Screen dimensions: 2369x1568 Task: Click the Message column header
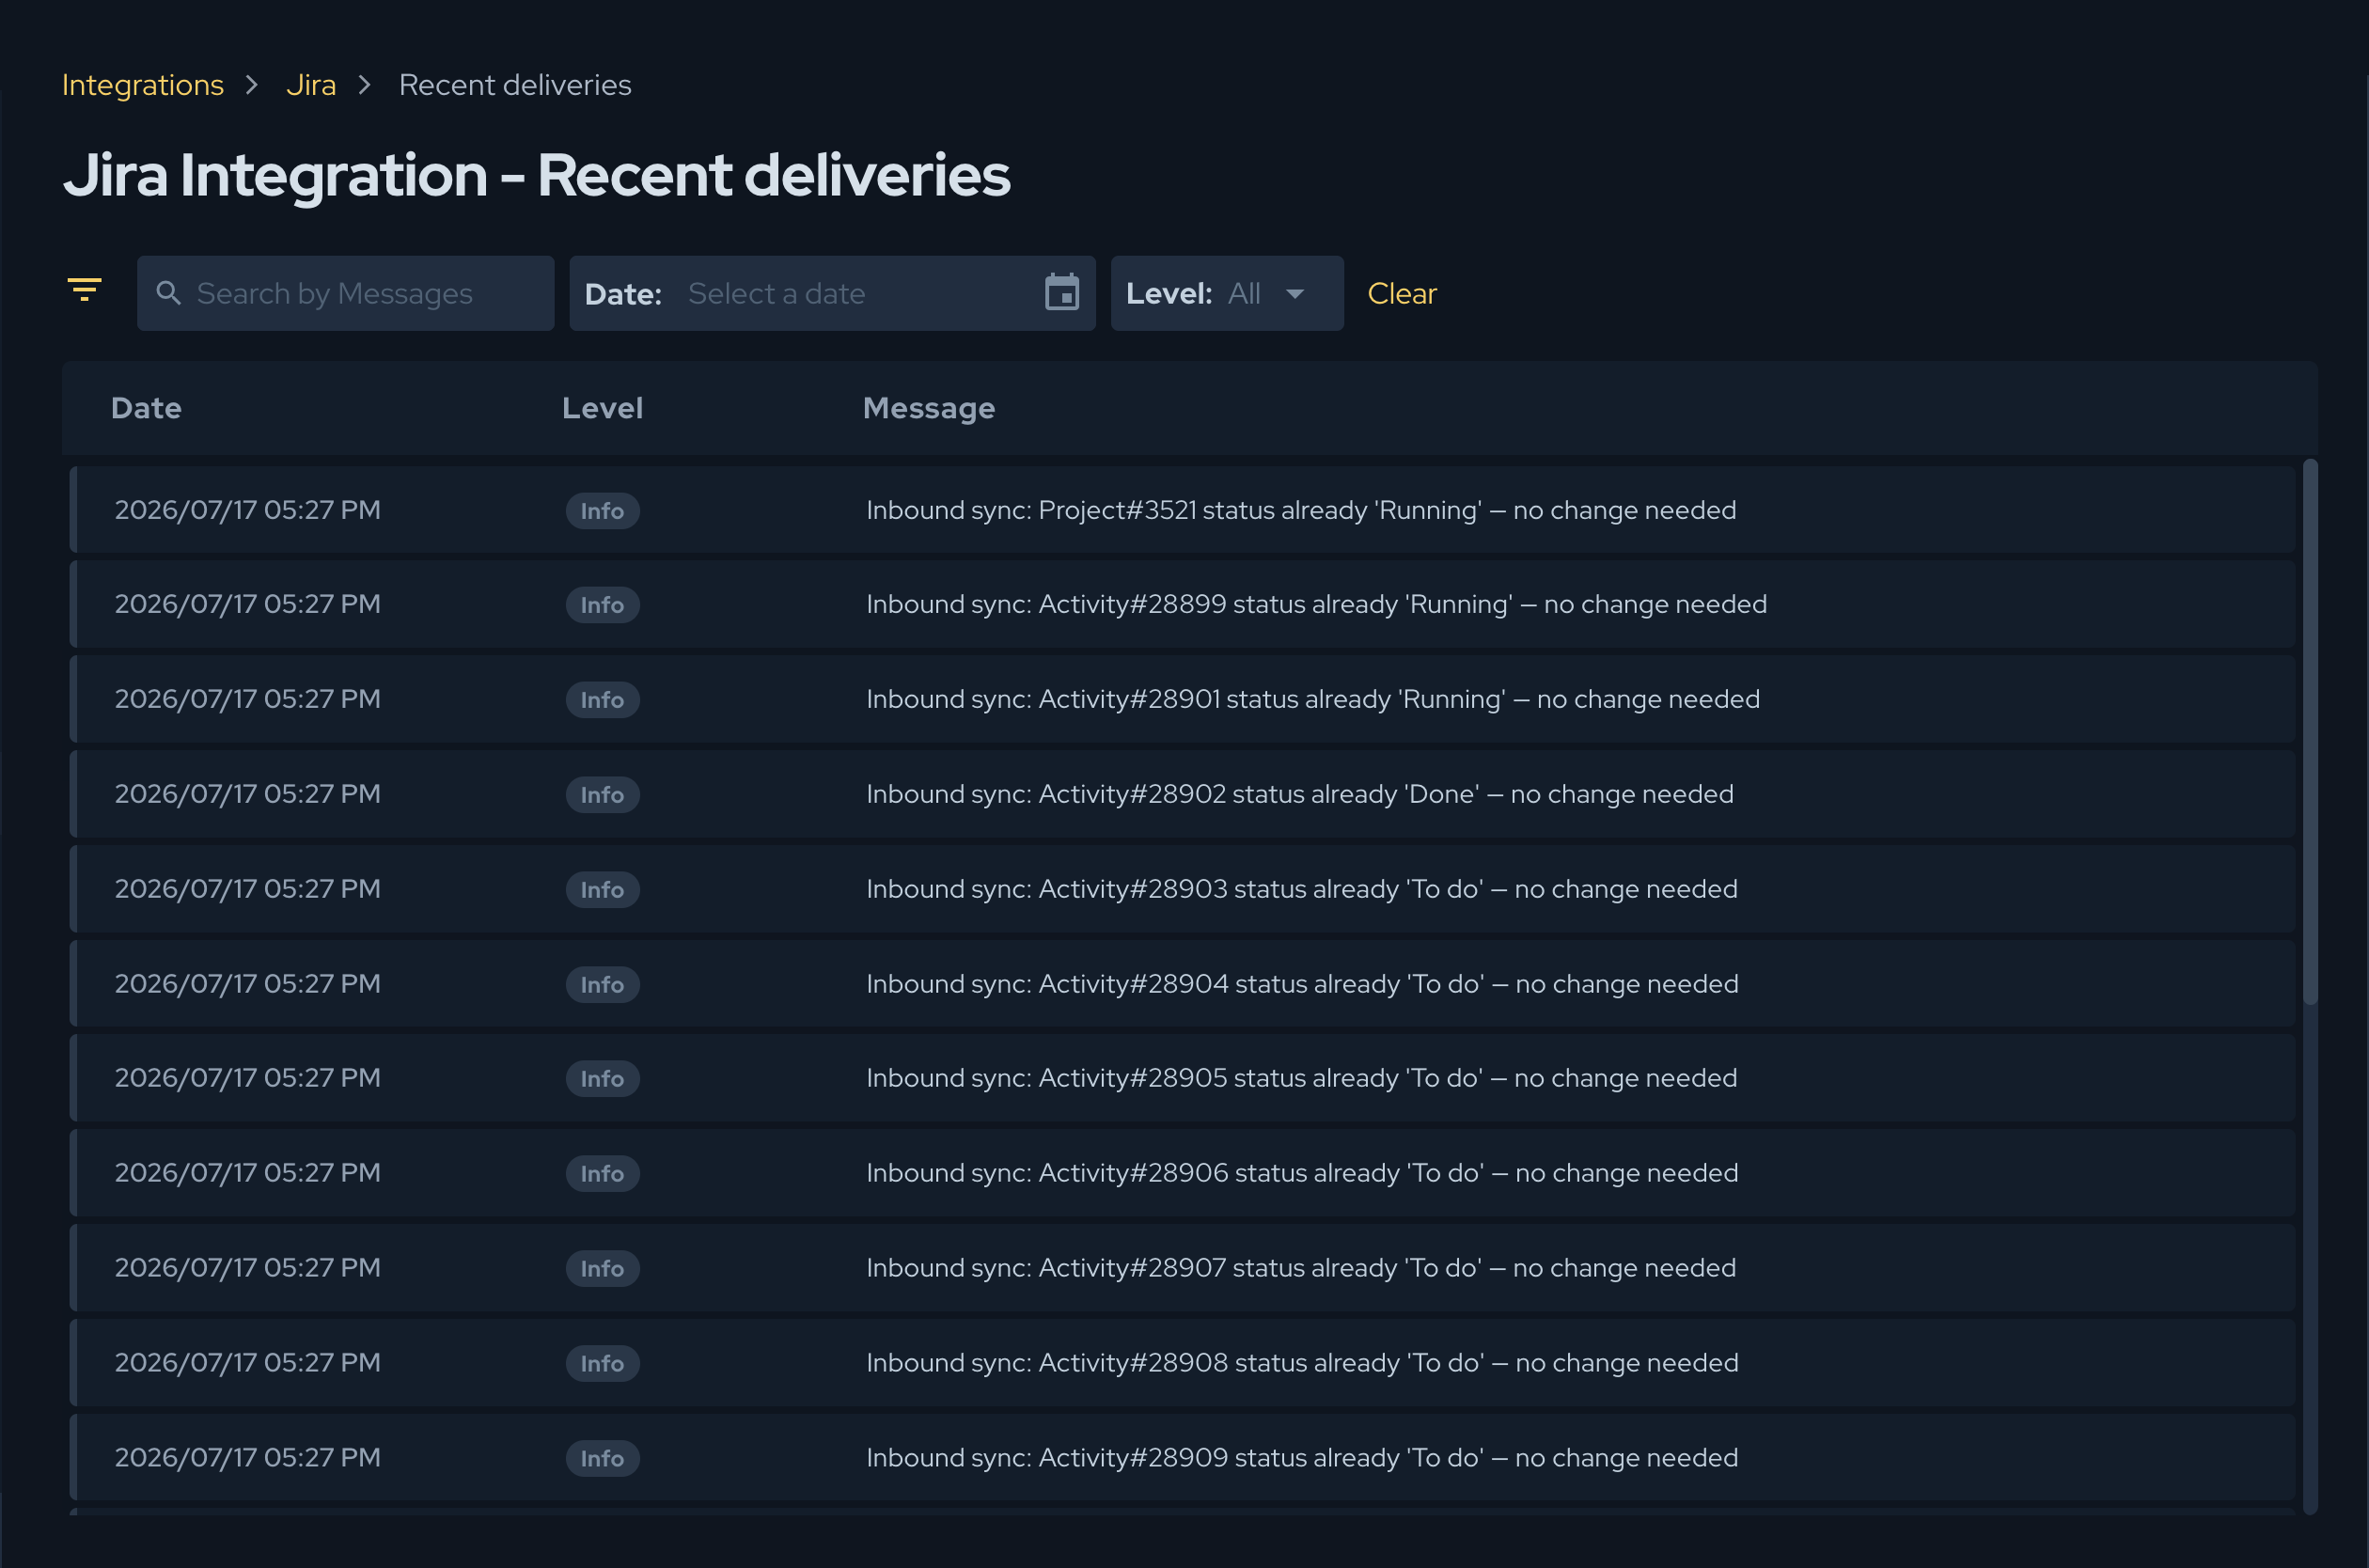929,408
